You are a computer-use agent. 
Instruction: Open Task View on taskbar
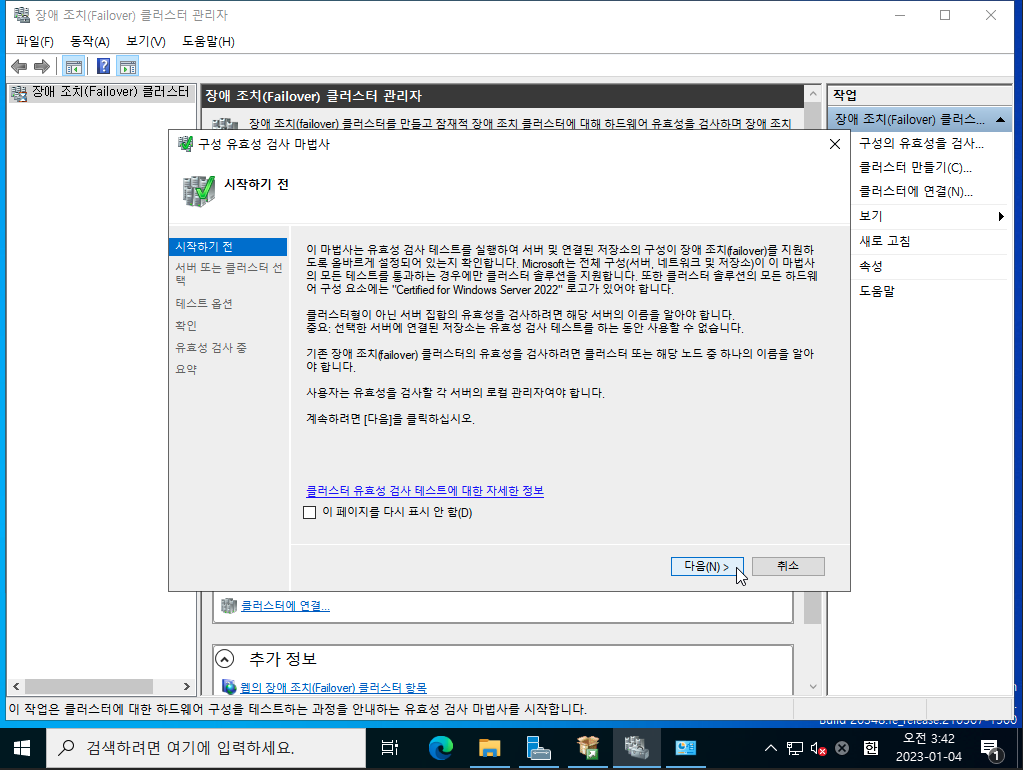click(390, 748)
